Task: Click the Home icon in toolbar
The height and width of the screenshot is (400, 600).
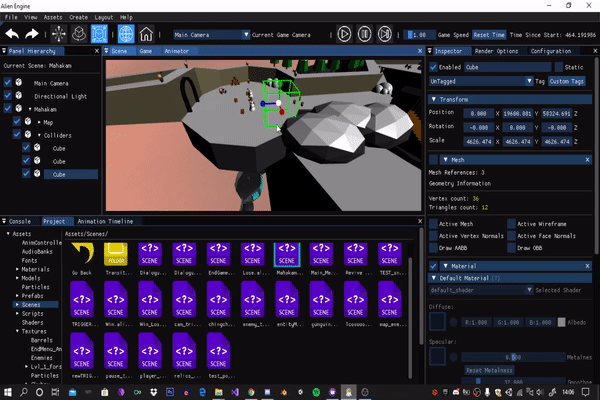Action: point(146,34)
